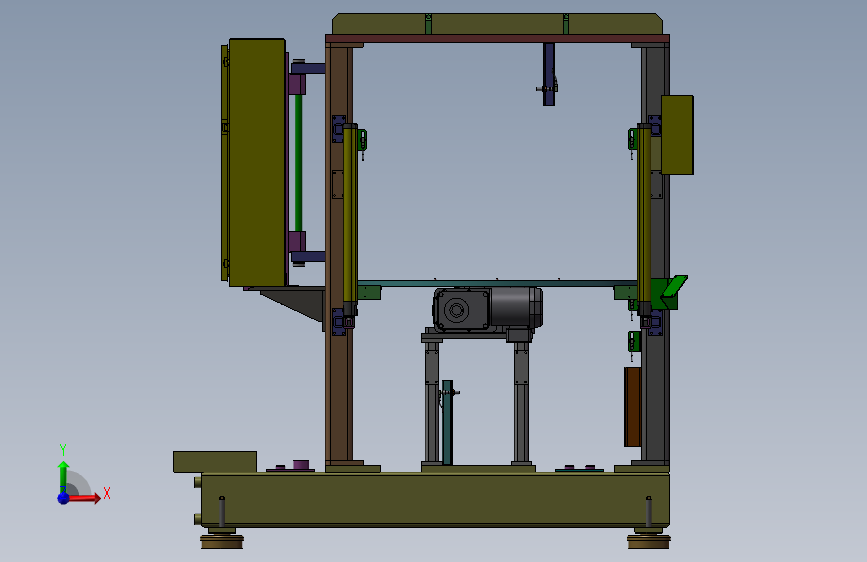Select the large olive base frame

(435, 499)
